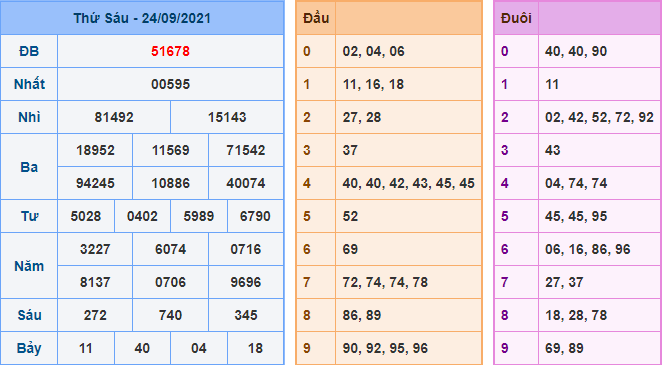Click the Đầu row 6 value 69
662x365 pixels.
click(x=350, y=249)
